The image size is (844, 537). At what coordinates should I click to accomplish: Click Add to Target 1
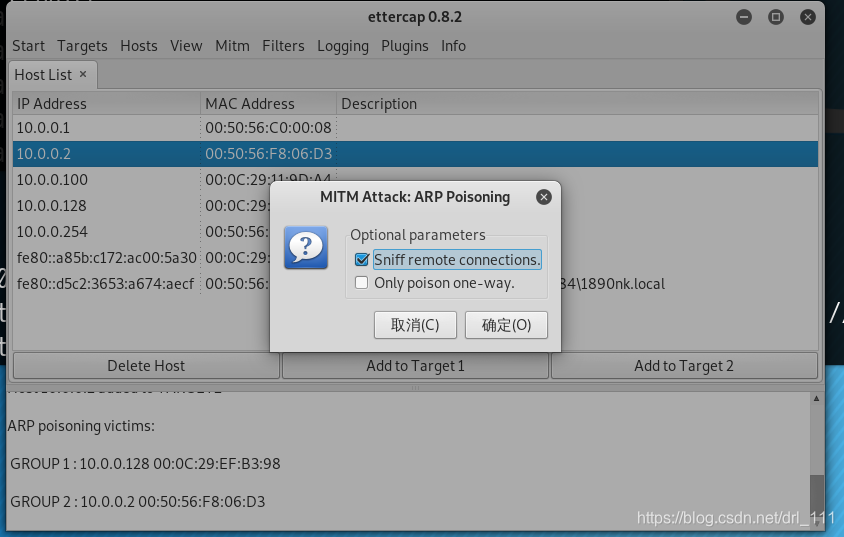coord(415,366)
